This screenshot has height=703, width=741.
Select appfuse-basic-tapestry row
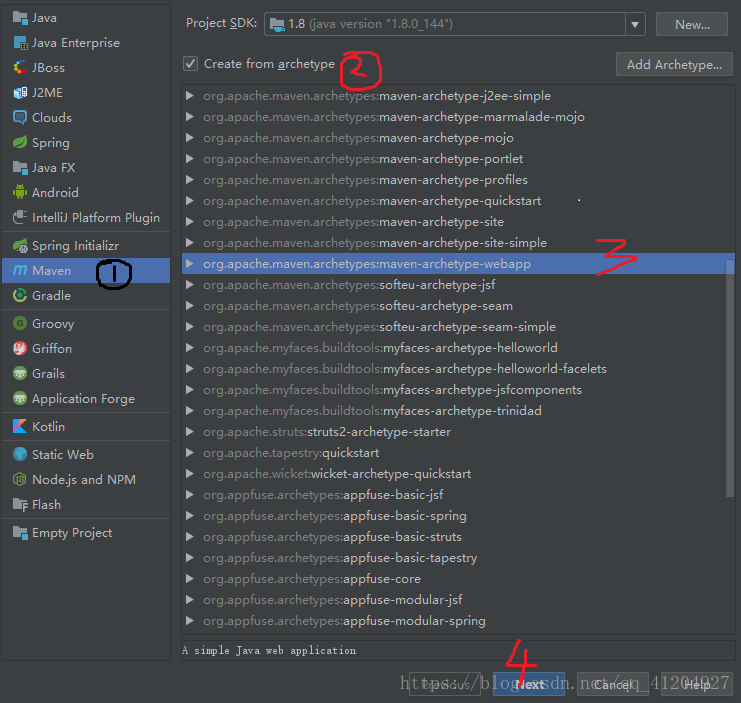tap(457, 558)
